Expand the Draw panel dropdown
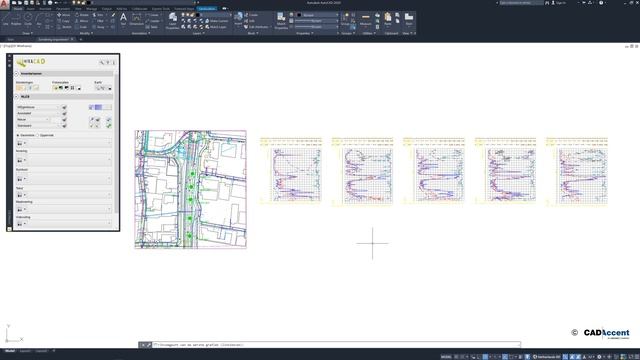Image resolution: width=640 pixels, height=360 pixels. (27, 33)
